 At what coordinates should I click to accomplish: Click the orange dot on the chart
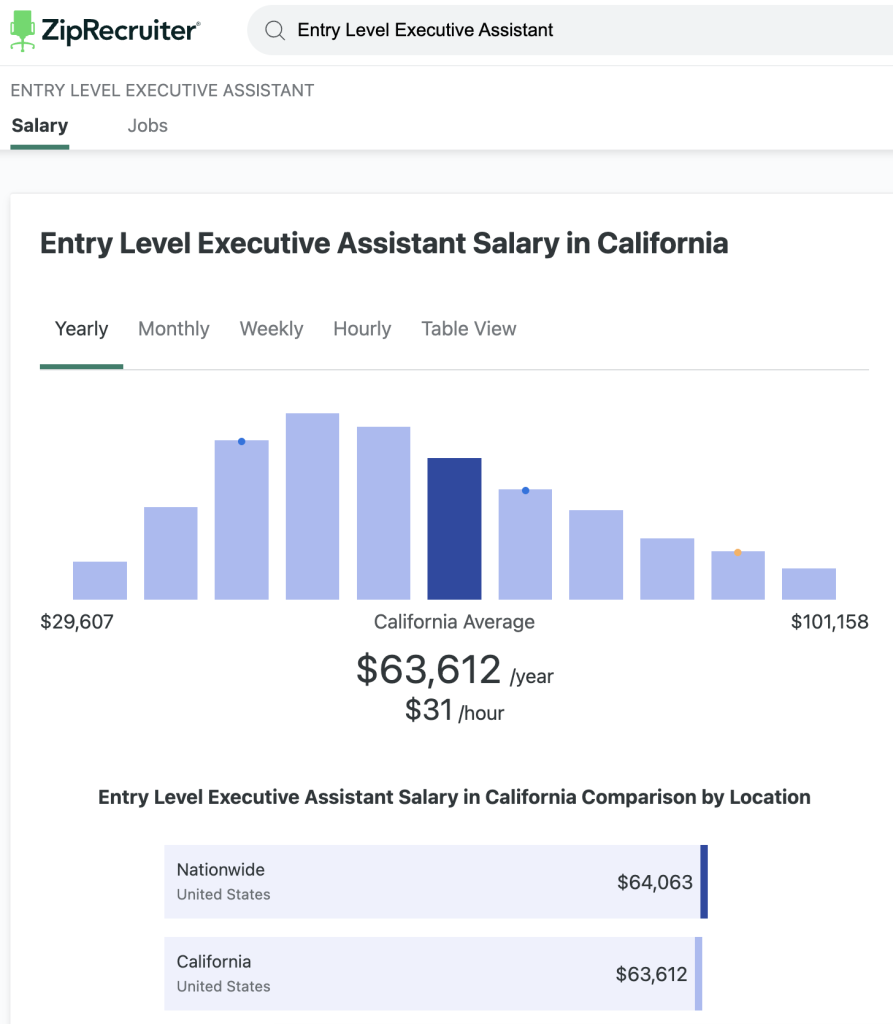tap(738, 552)
